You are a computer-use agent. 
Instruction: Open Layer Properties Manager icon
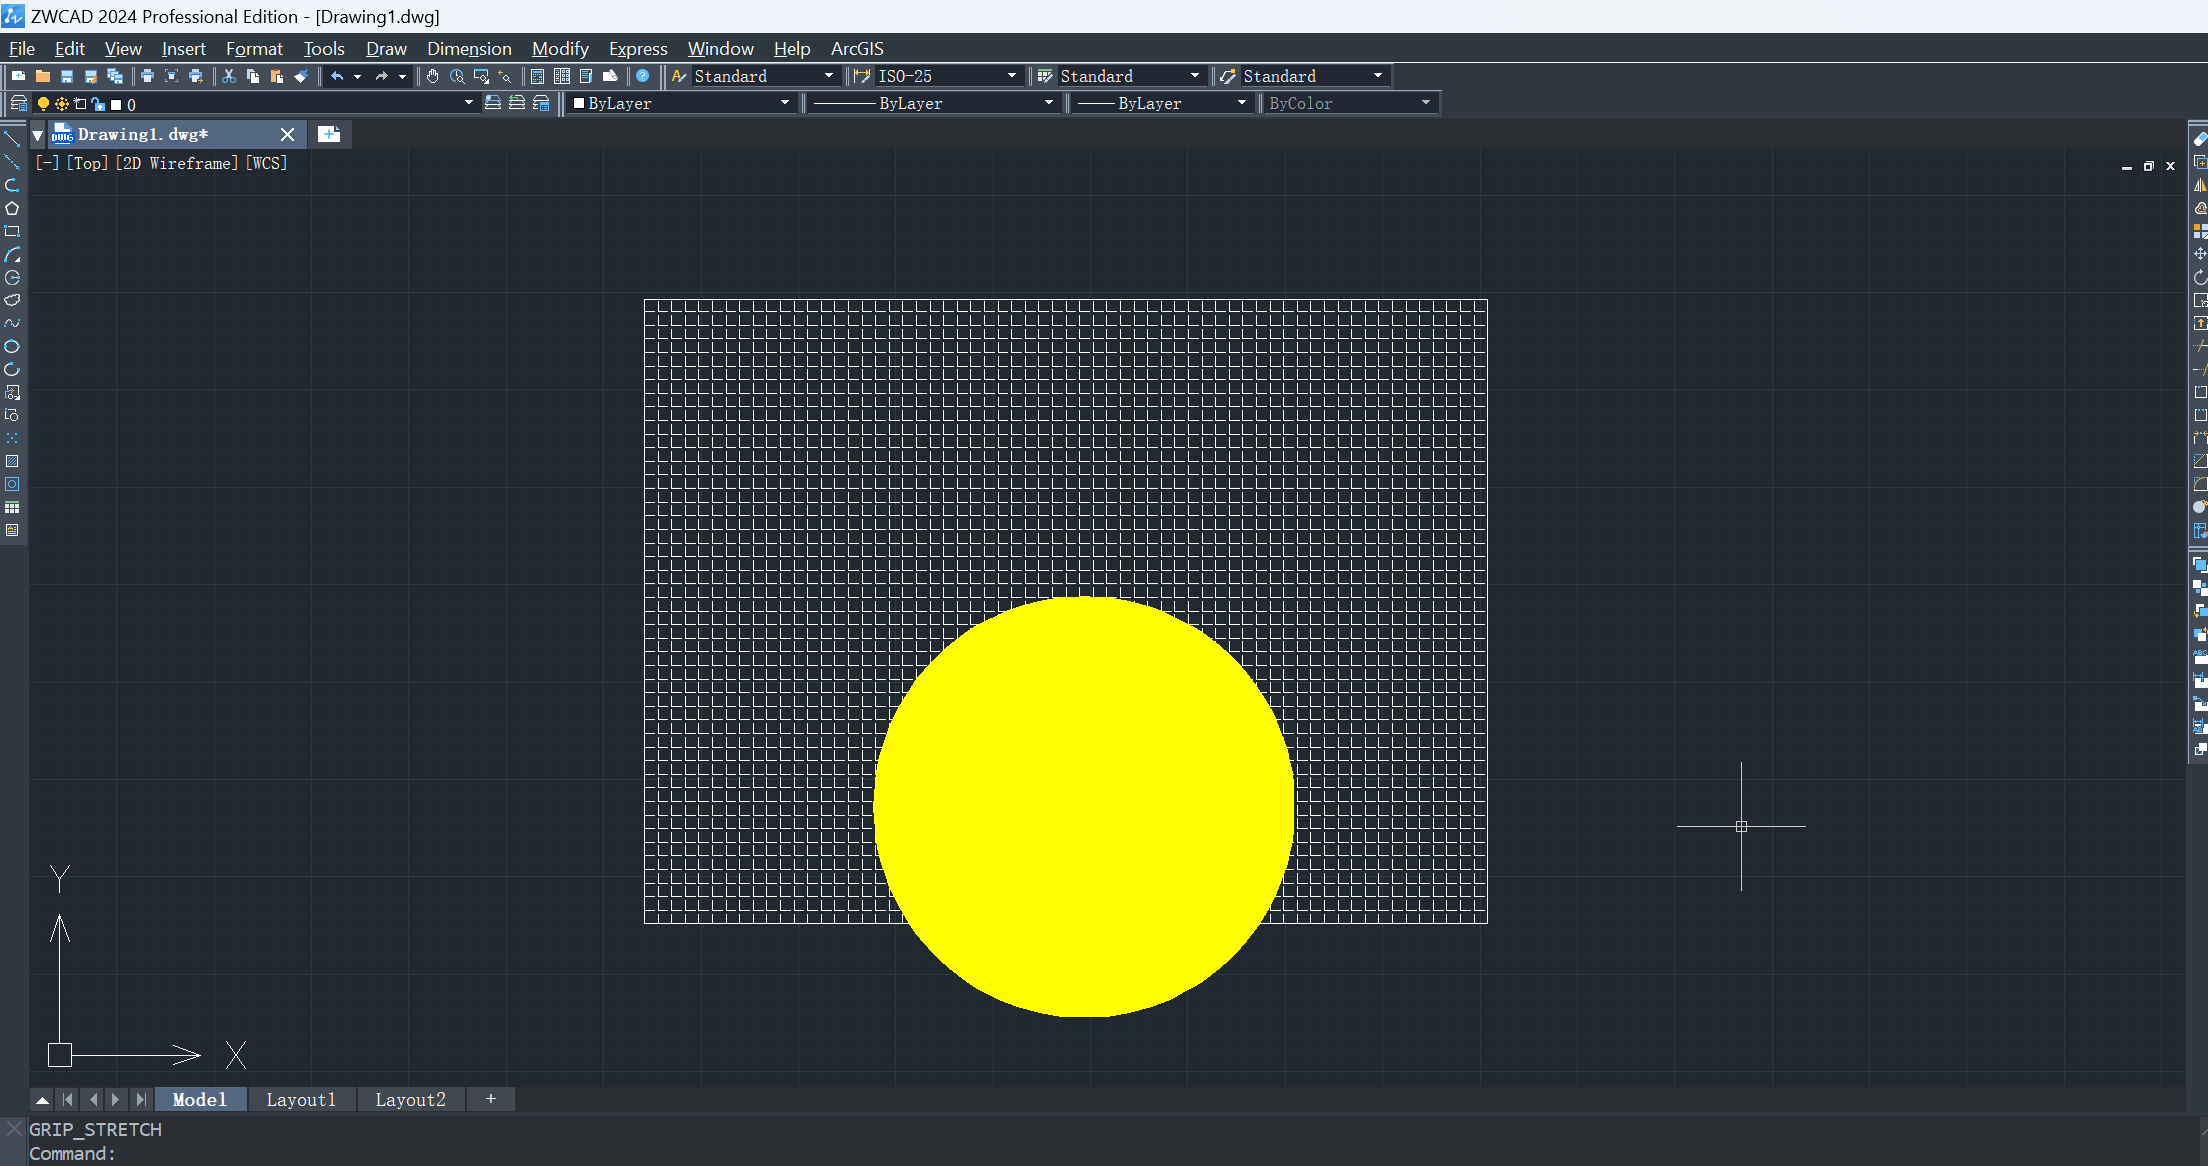point(18,103)
